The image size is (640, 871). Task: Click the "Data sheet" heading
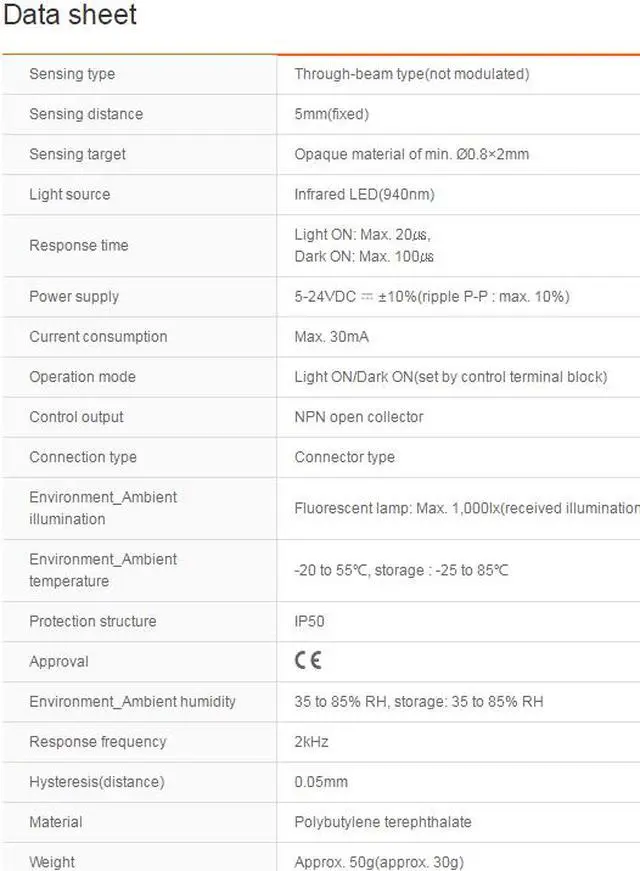[x=70, y=16]
